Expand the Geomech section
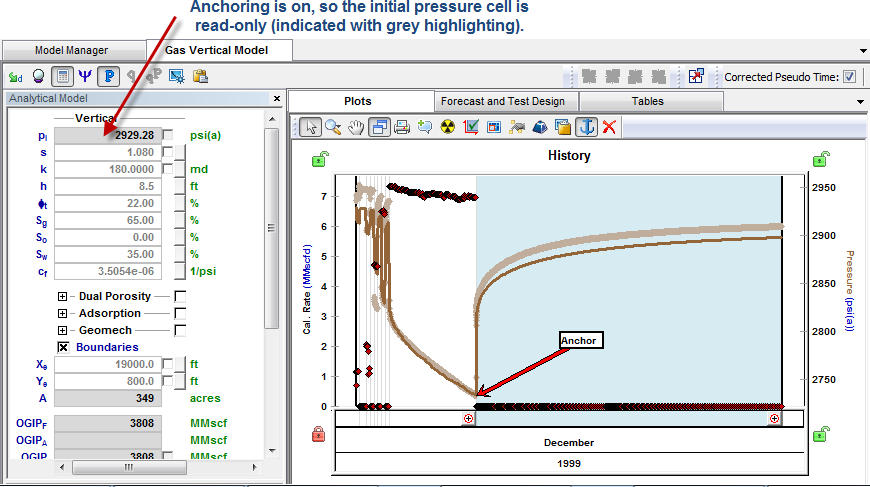The image size is (870, 487). coord(63,330)
